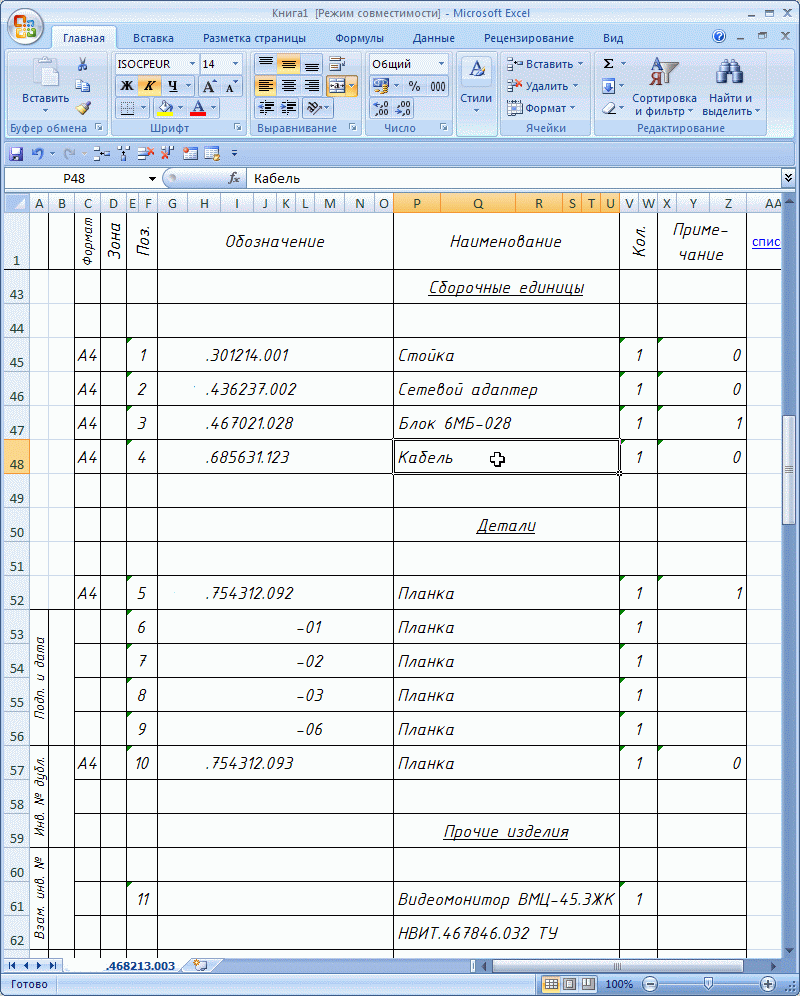The height and width of the screenshot is (996, 800).
Task: Apply percent style to the cell
Action: [x=414, y=86]
